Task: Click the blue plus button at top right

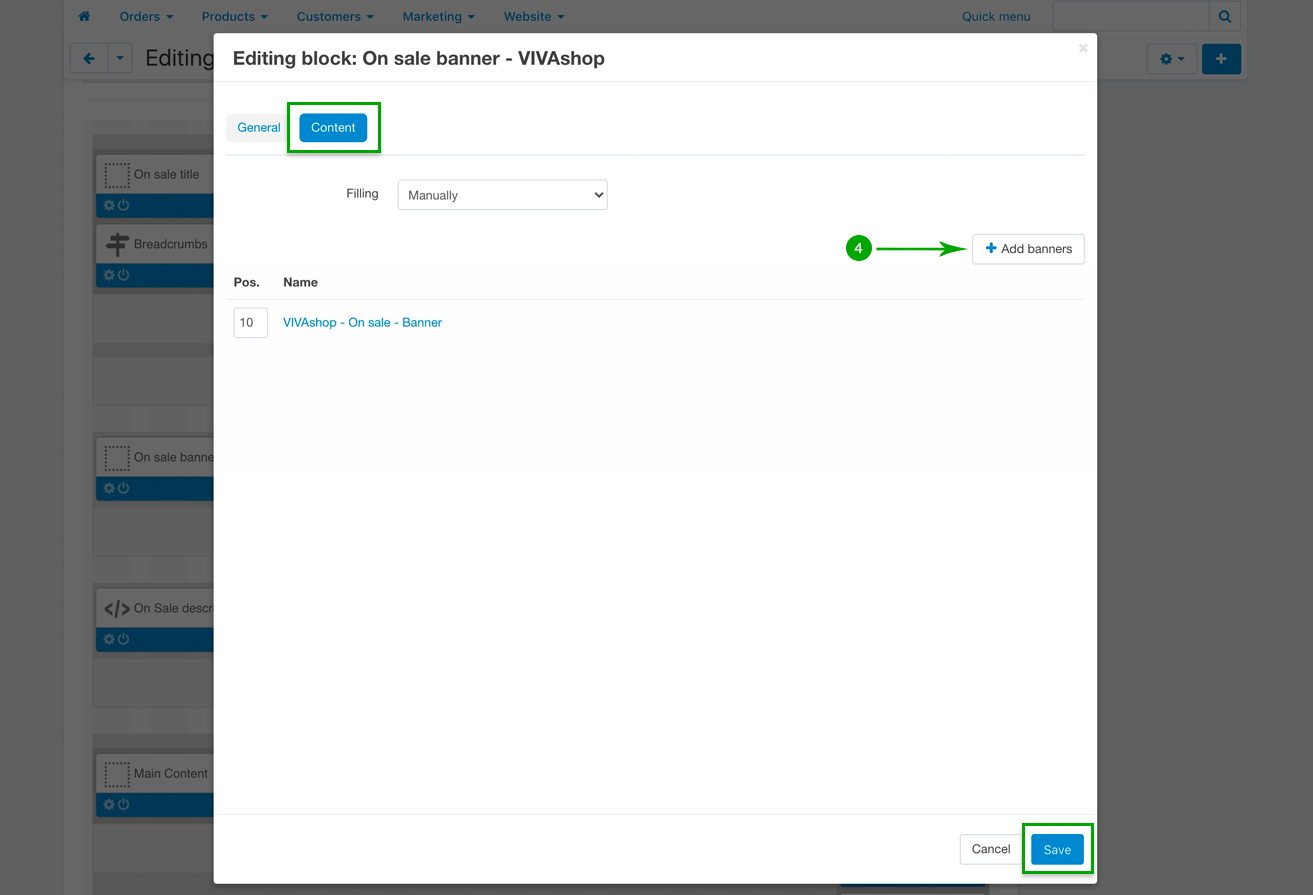Action: pos(1221,59)
